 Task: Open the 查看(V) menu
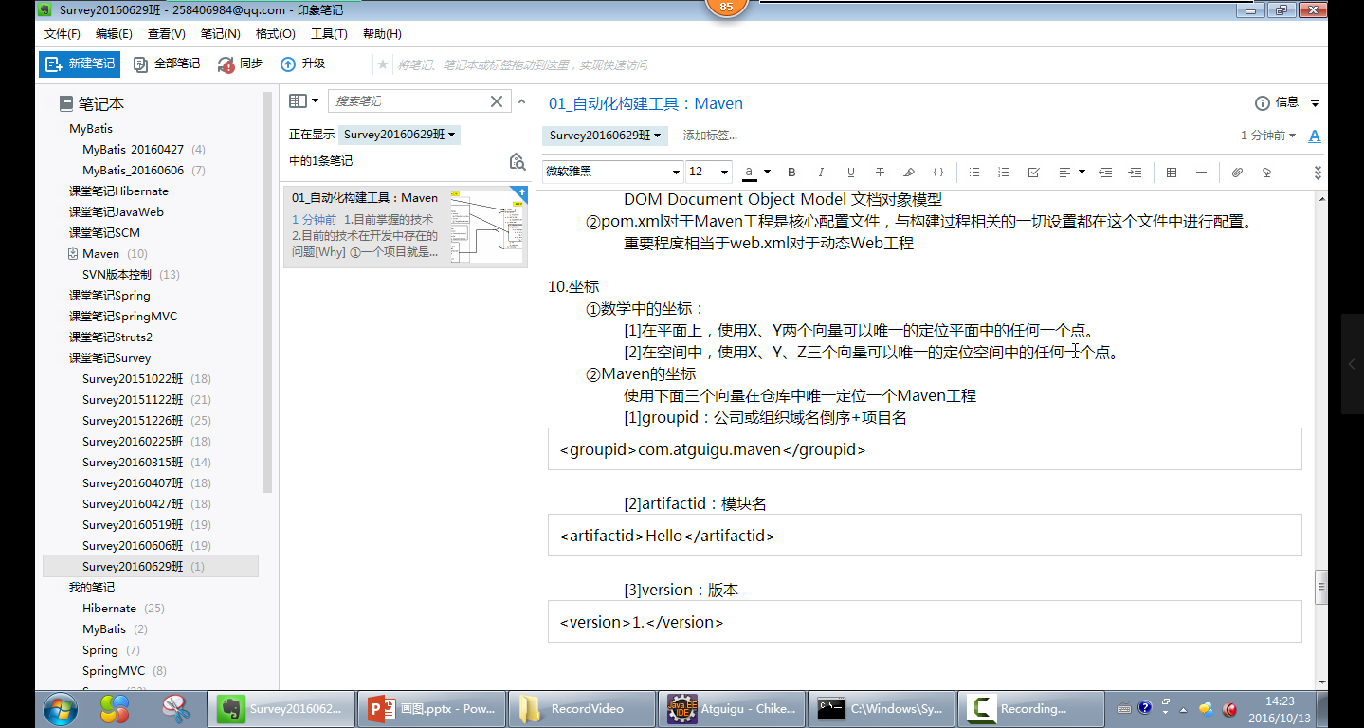[167, 34]
